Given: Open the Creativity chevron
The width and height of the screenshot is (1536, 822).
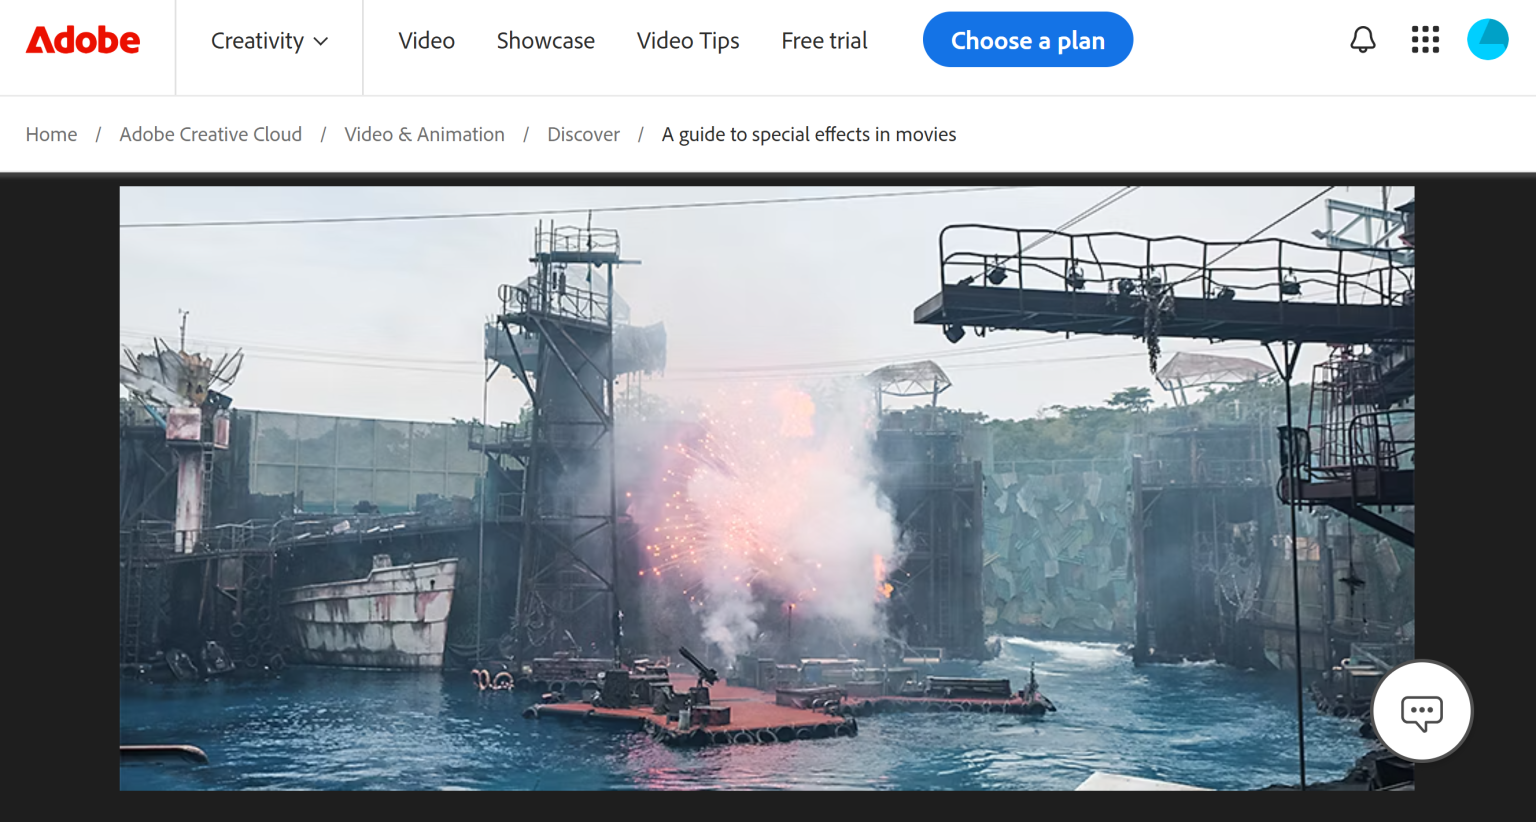Looking at the screenshot, I should tap(321, 43).
